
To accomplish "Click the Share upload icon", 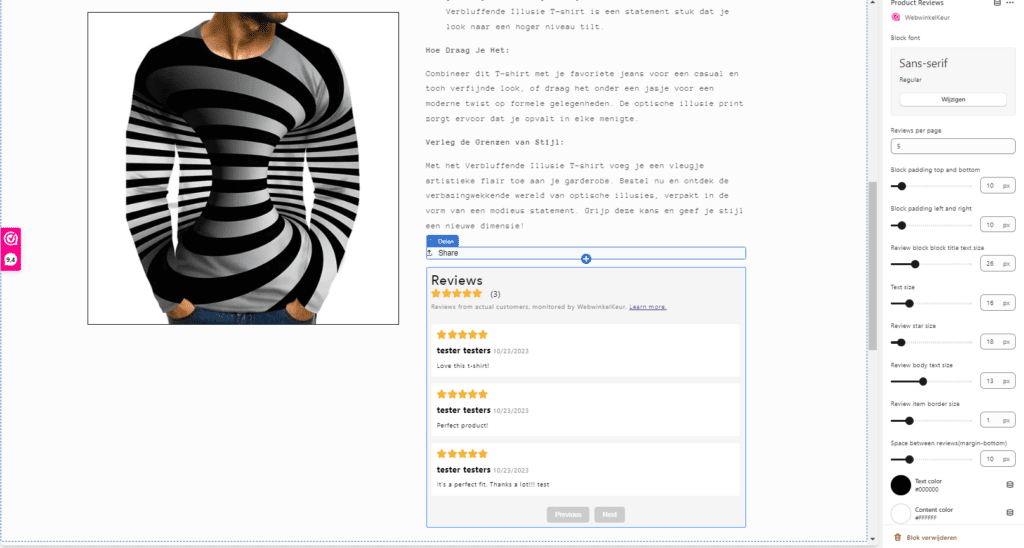I will pos(431,253).
